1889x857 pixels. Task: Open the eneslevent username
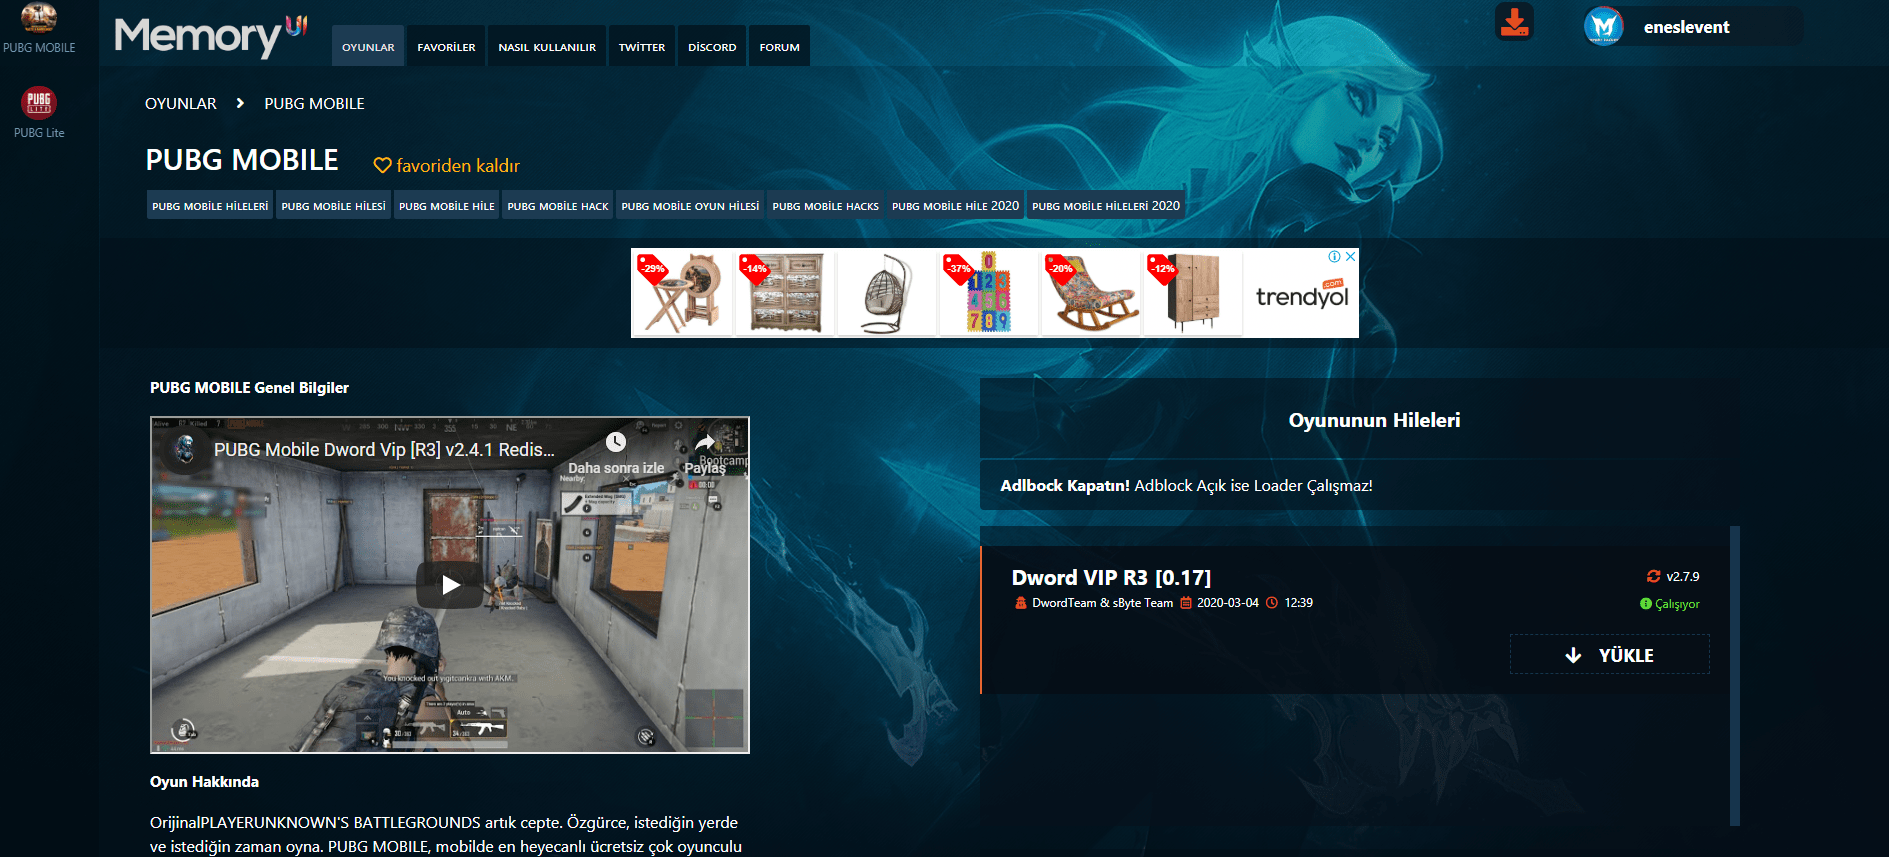[x=1686, y=27]
